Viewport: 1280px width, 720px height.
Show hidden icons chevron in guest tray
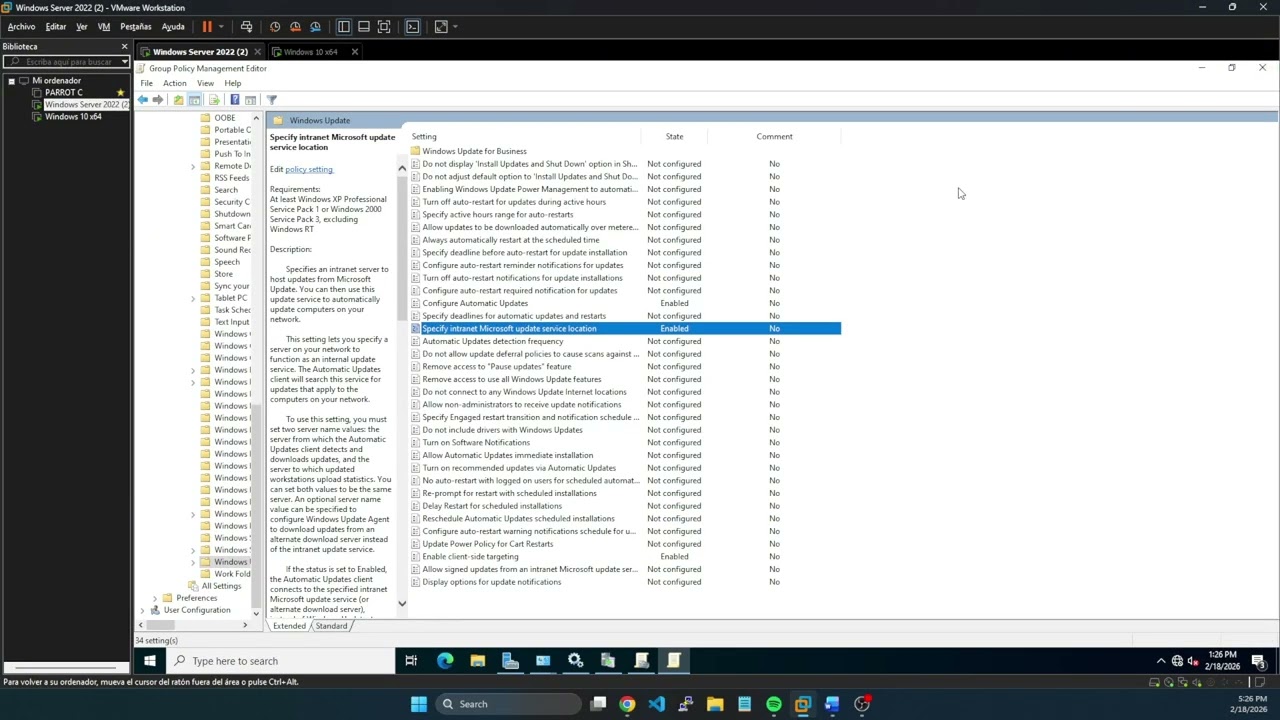pyautogui.click(x=1161, y=661)
